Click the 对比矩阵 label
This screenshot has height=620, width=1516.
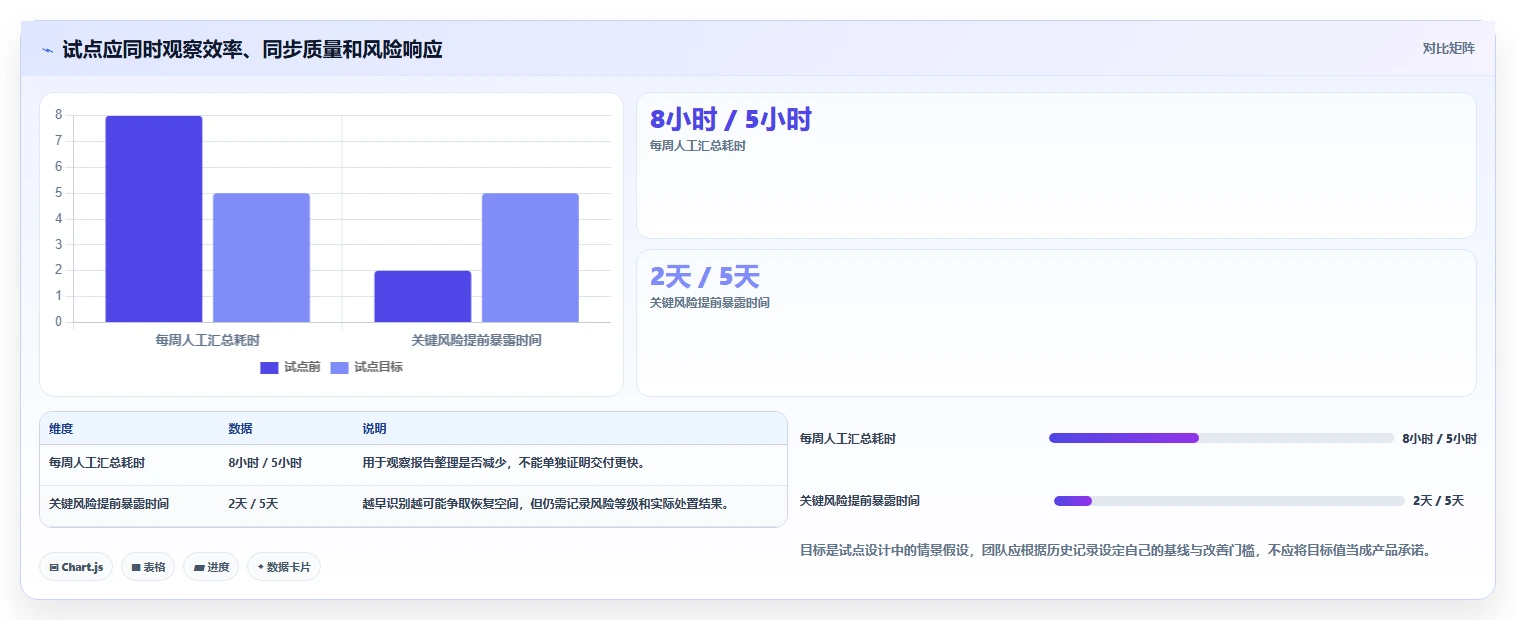1448,48
